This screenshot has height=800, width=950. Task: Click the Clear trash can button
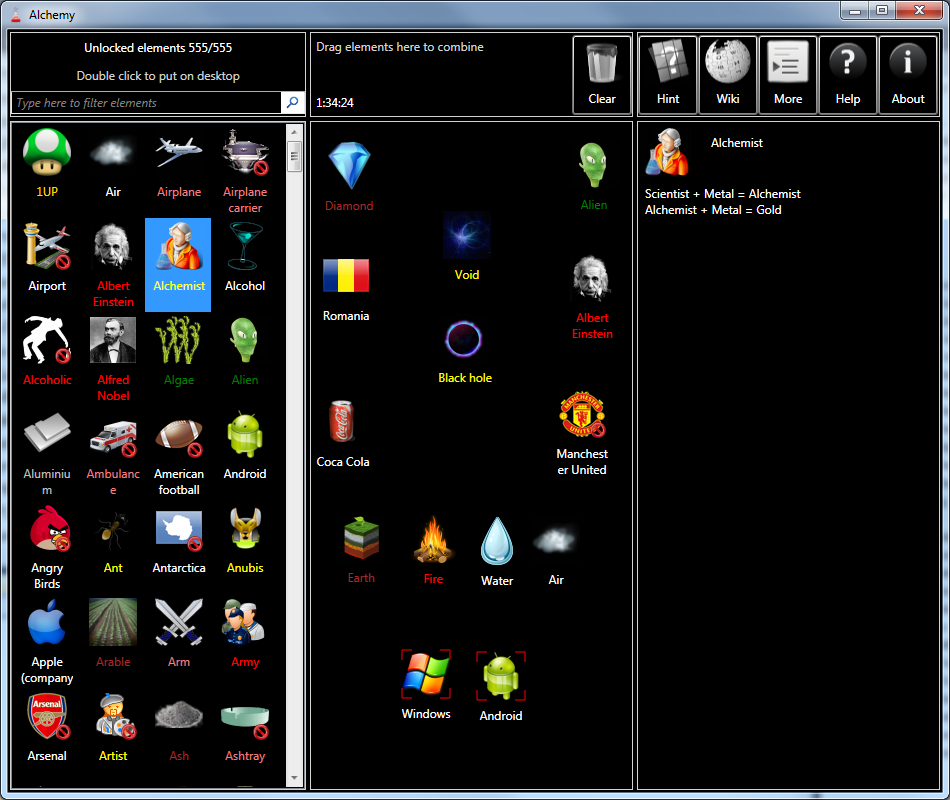(602, 75)
